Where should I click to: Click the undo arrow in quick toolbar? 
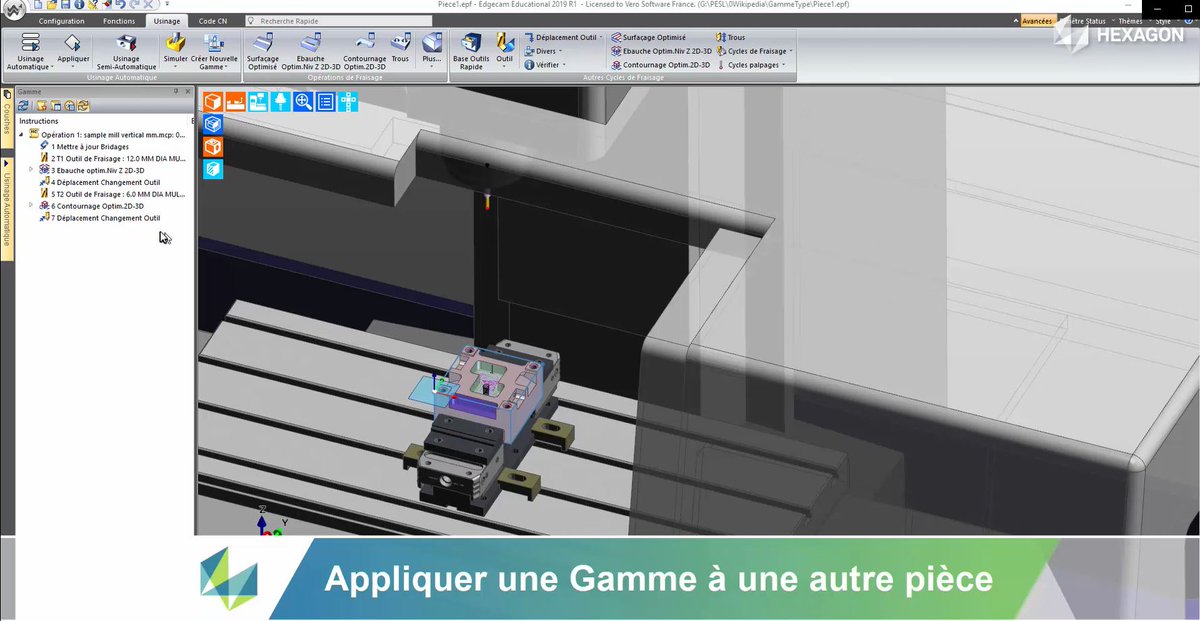(x=120, y=5)
